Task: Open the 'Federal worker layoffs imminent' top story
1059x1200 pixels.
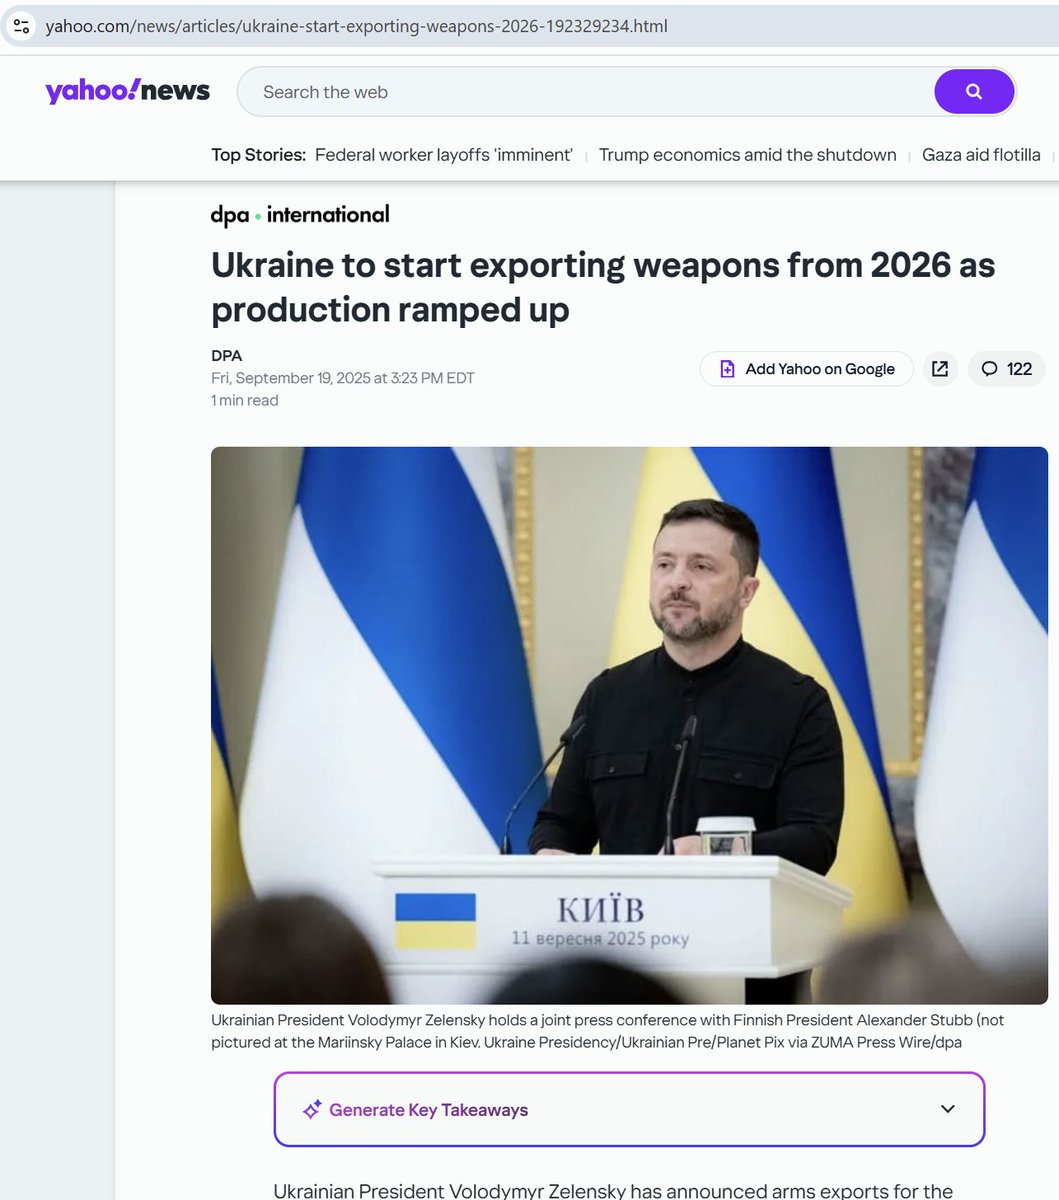Action: click(x=444, y=155)
